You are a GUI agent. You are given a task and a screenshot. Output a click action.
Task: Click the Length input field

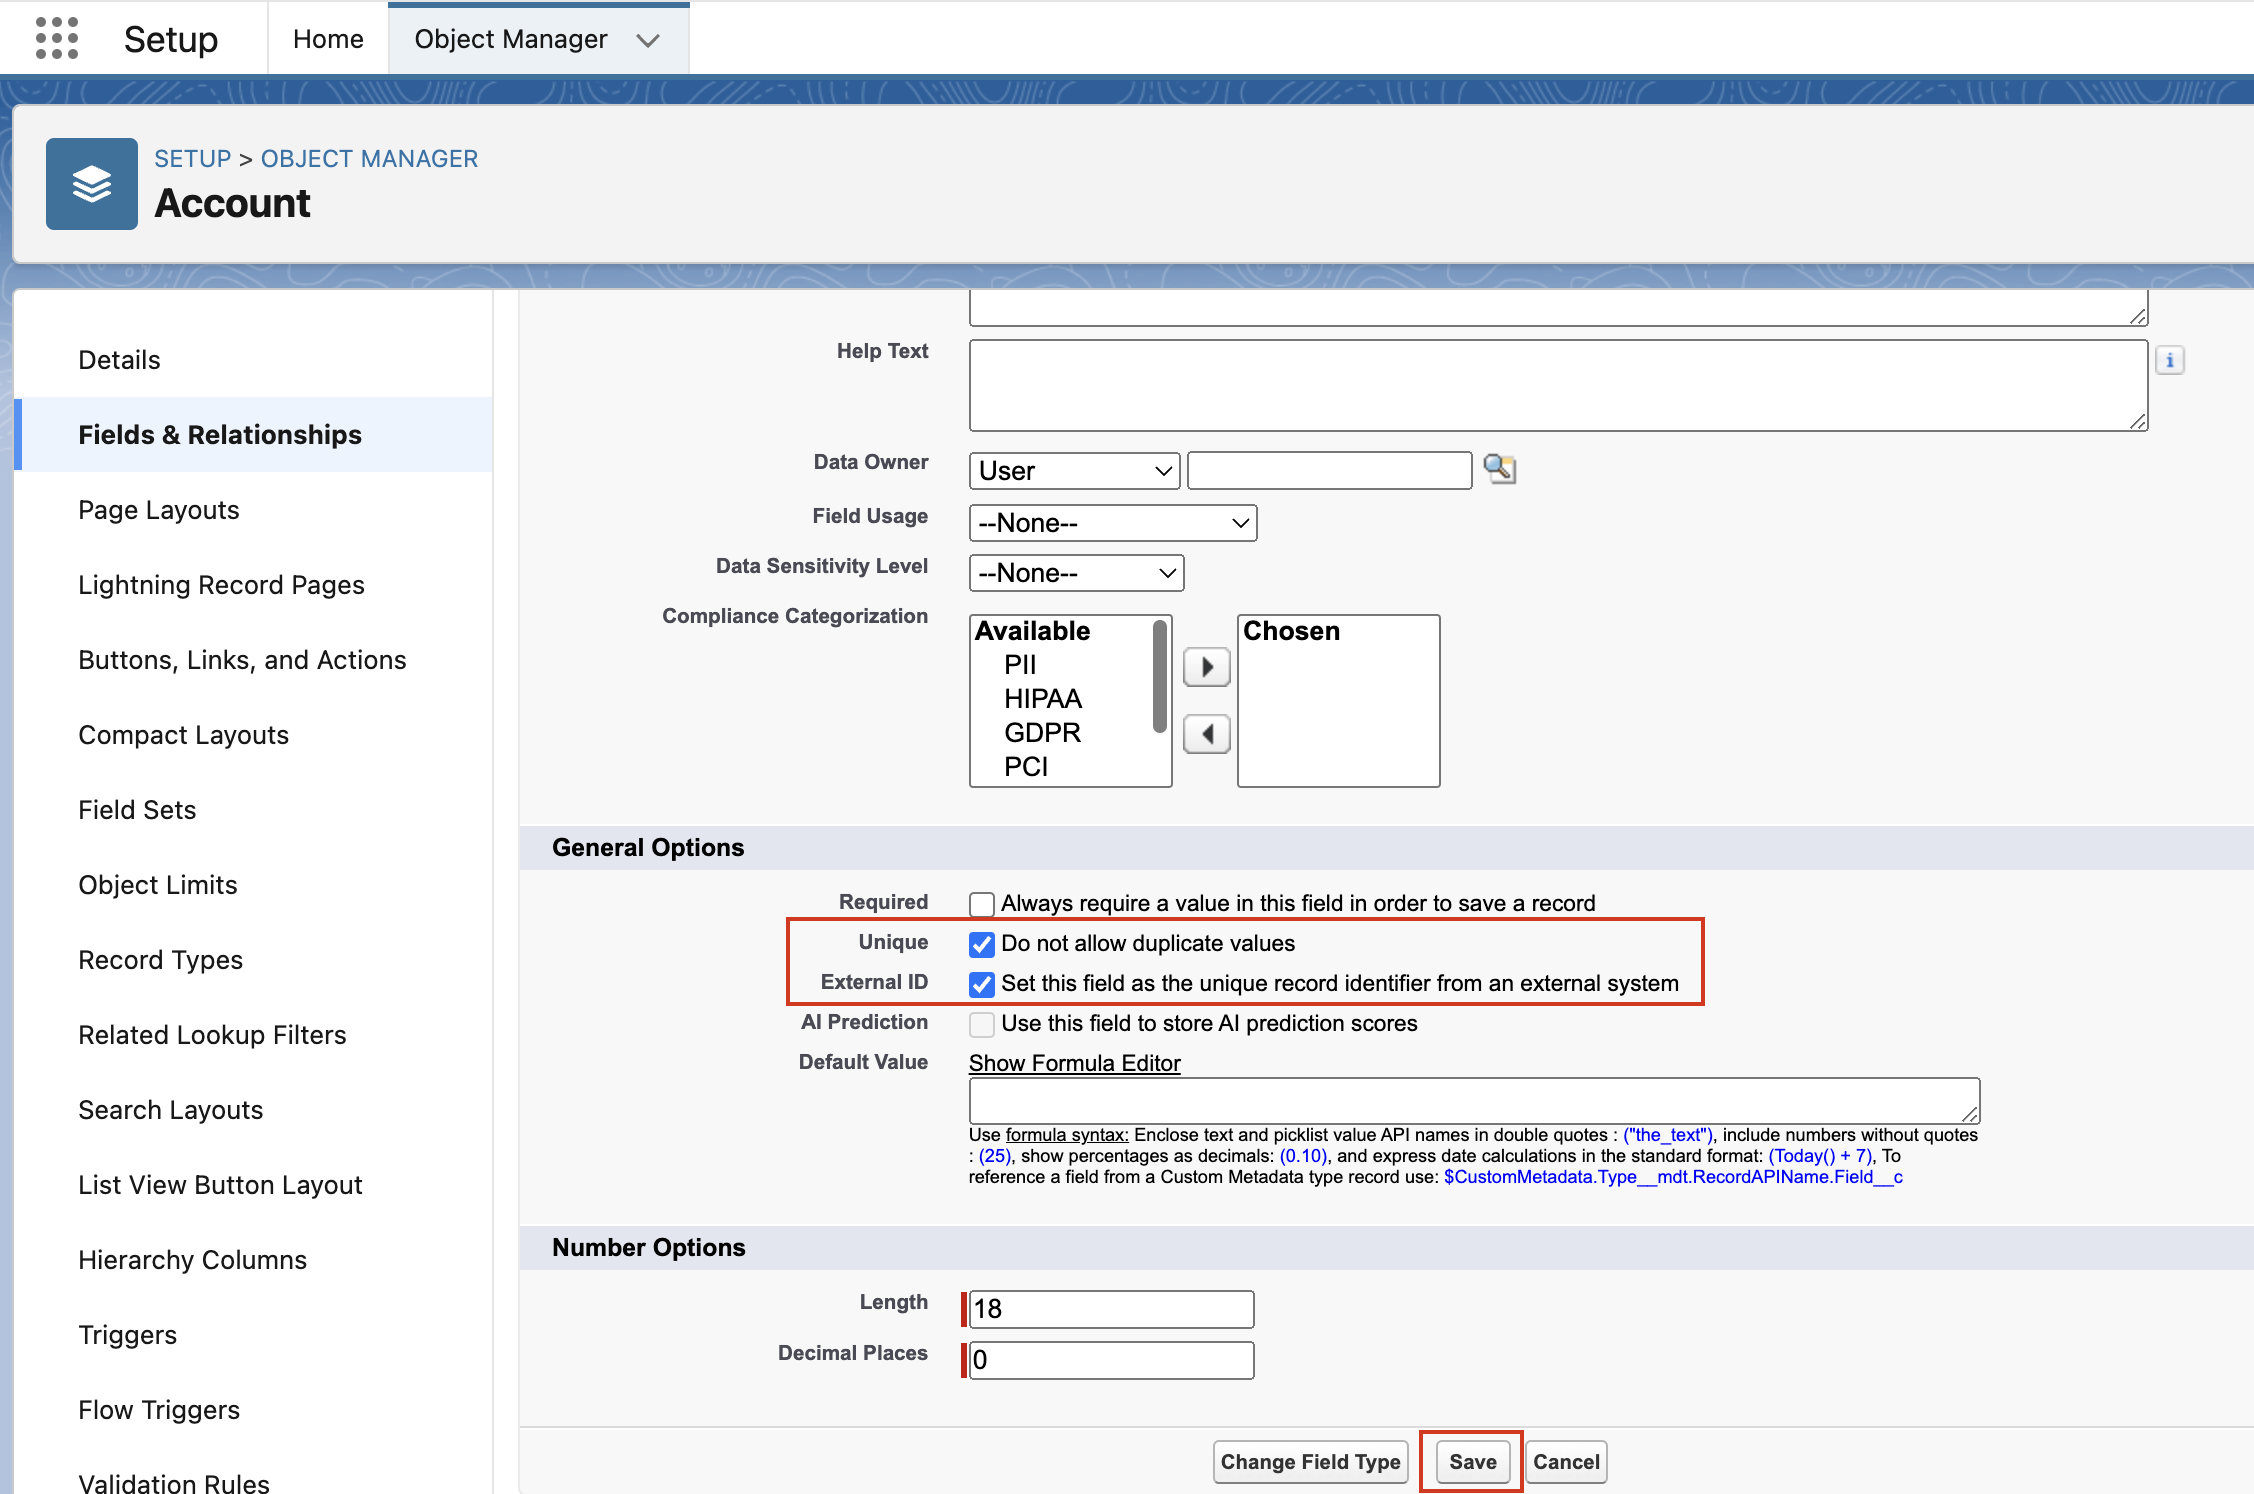pyautogui.click(x=1111, y=1309)
